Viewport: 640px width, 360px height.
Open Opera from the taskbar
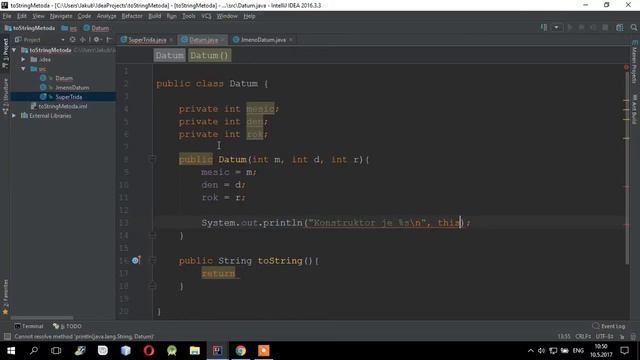point(149,351)
